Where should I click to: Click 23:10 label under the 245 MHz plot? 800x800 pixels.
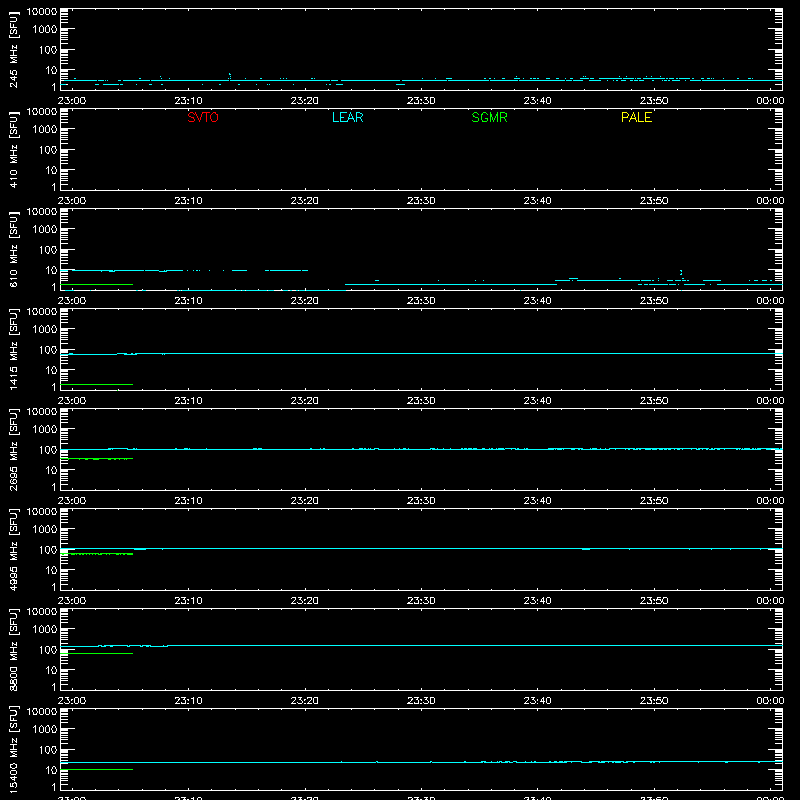[188, 101]
